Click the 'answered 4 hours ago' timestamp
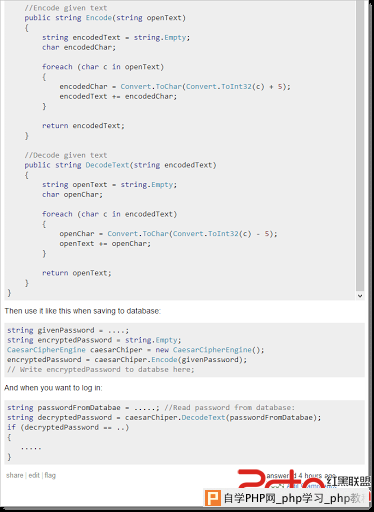The width and height of the screenshot is (374, 512). (301, 476)
